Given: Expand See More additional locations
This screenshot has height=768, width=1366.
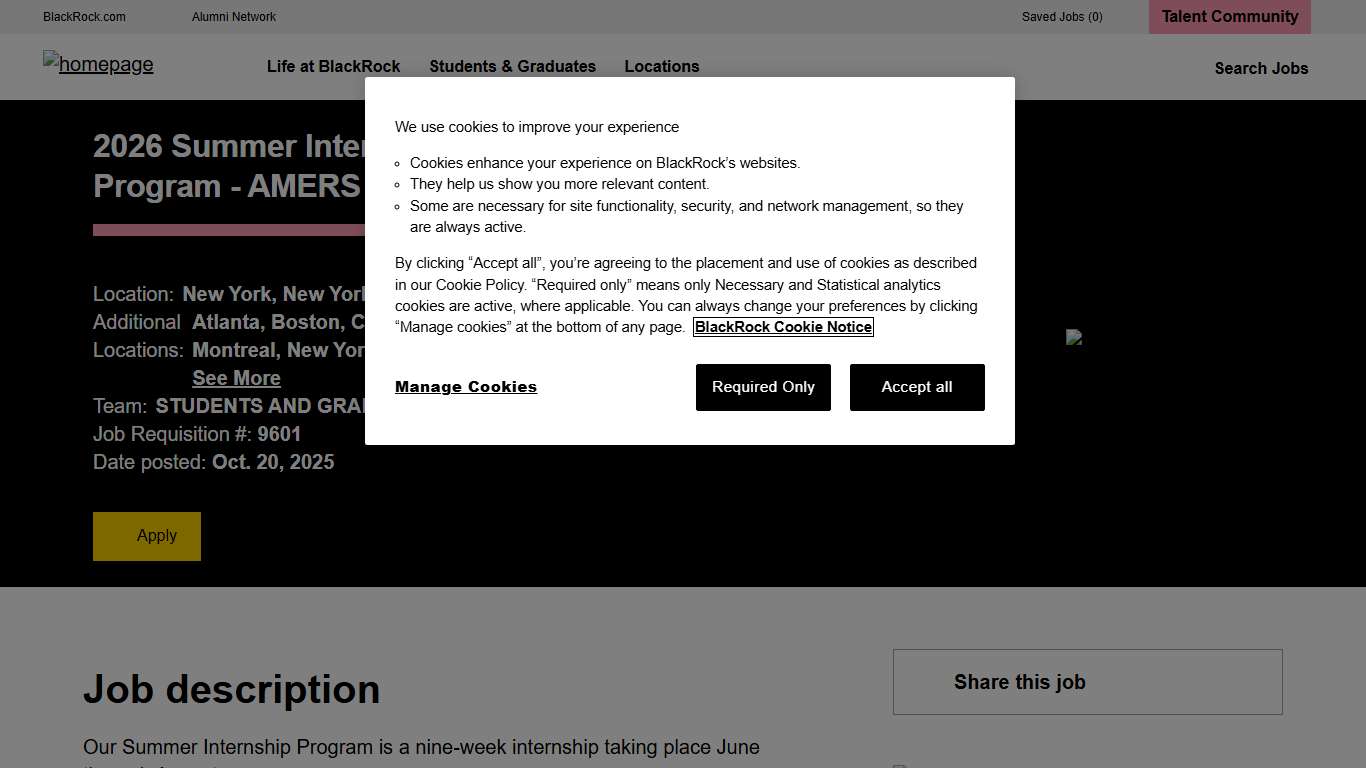Looking at the screenshot, I should [x=236, y=378].
